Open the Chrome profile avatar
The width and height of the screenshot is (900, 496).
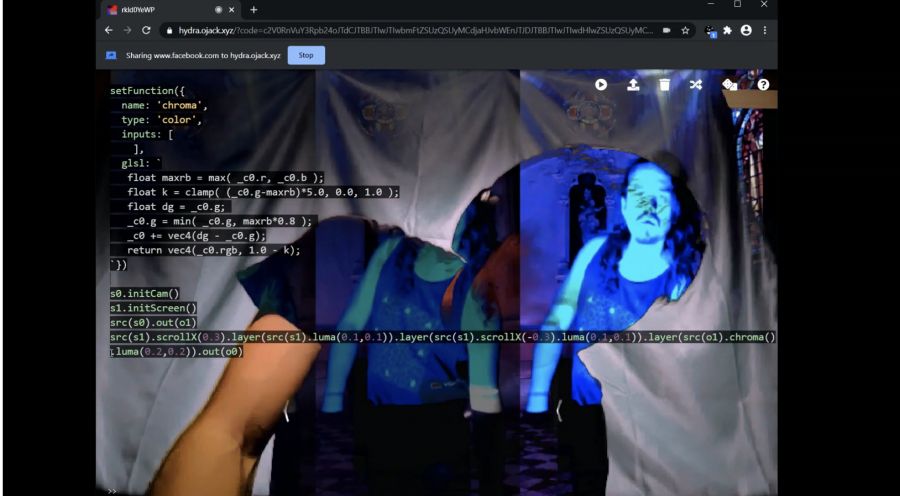pos(746,30)
